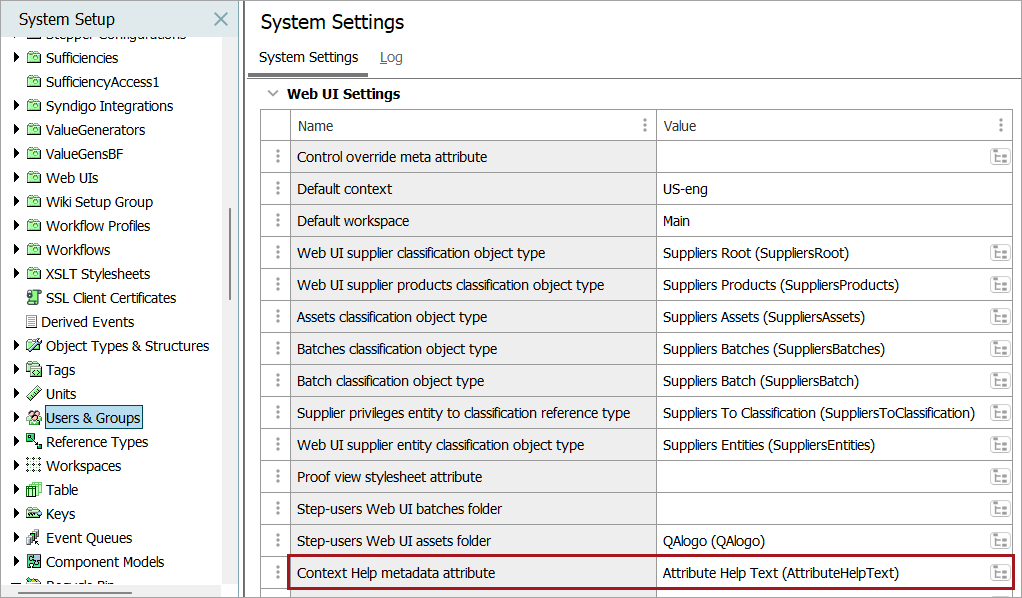Click the Event Queues icon

pos(34,538)
